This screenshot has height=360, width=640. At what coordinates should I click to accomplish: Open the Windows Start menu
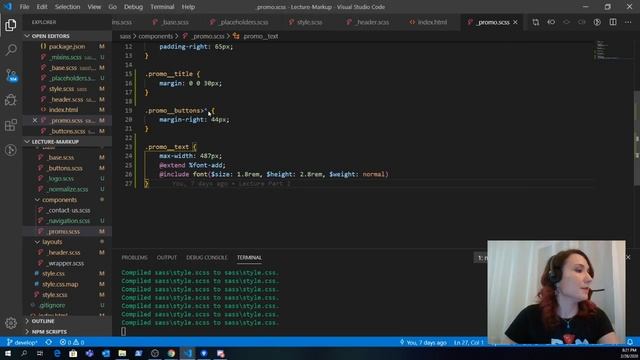tap(8, 353)
